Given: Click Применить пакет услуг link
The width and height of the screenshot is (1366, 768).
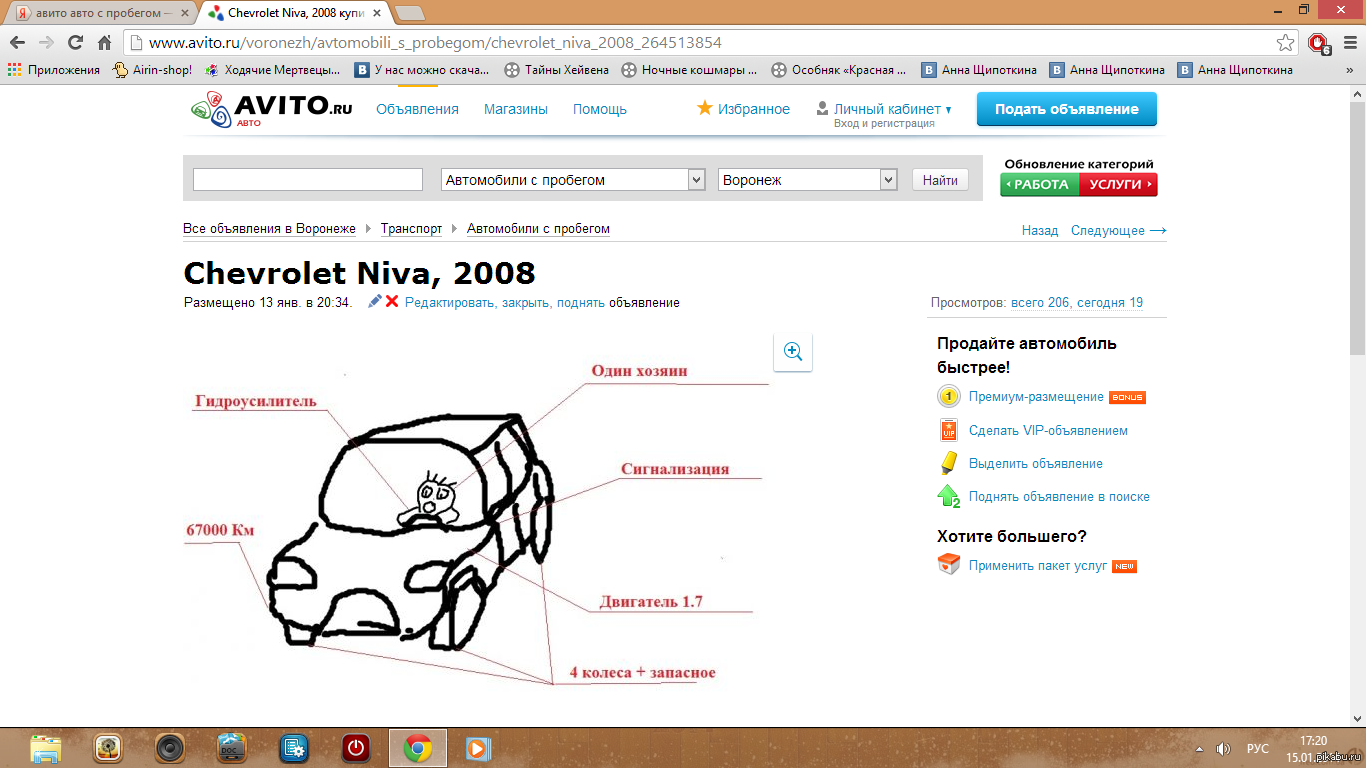Looking at the screenshot, I should click(1038, 565).
